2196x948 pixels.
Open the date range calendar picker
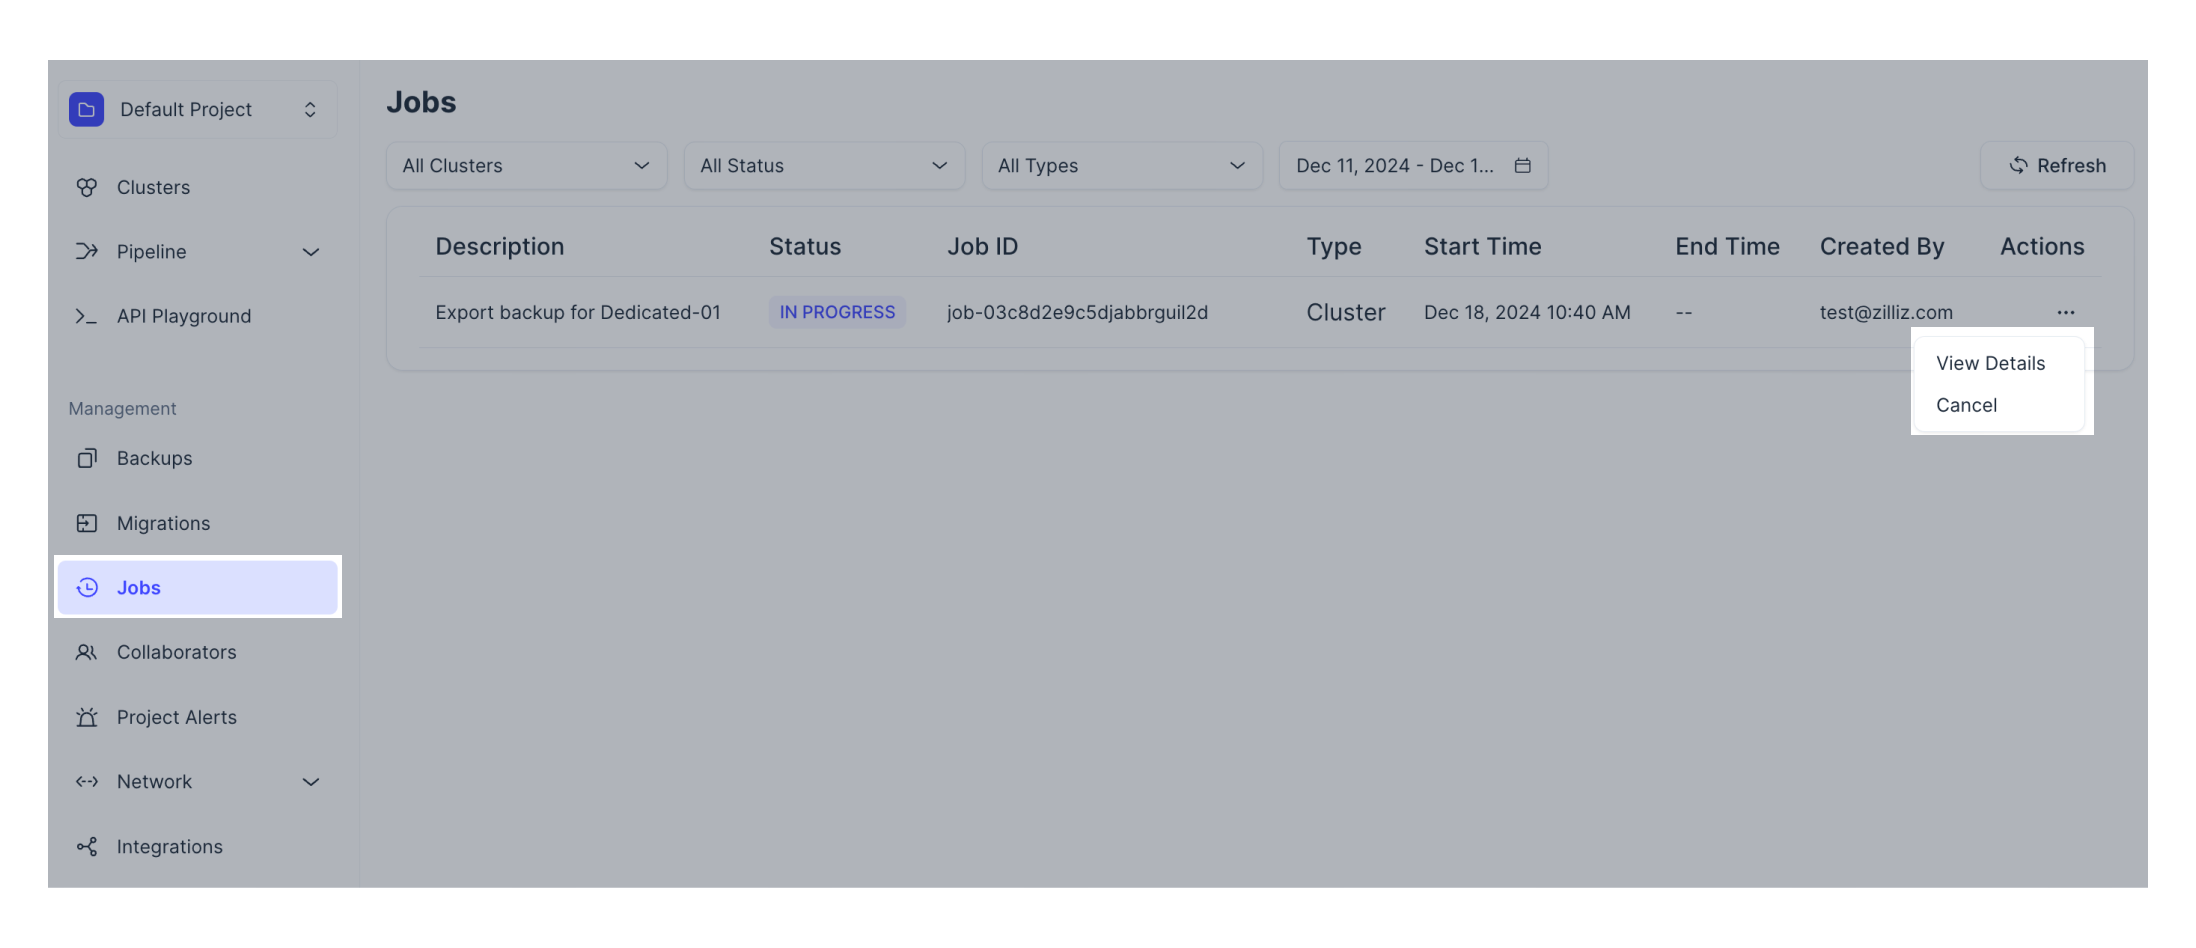click(1524, 165)
